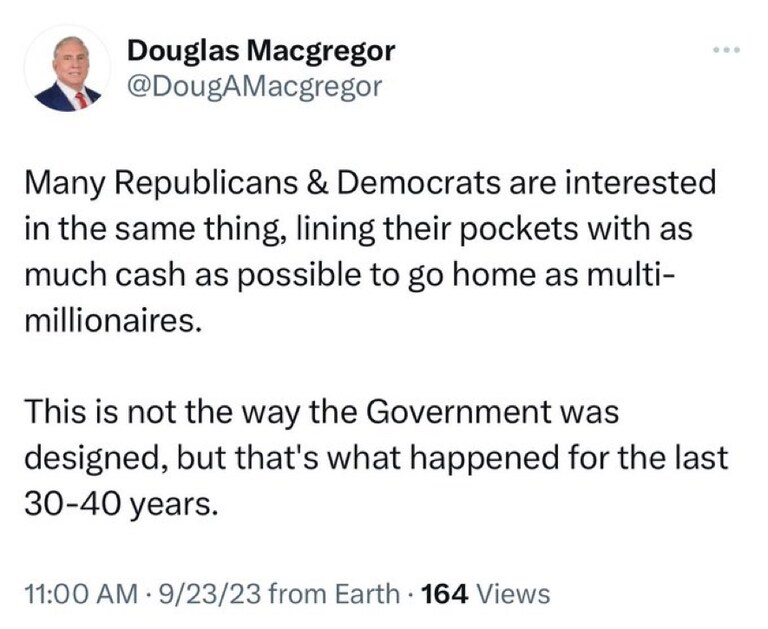Open the Douglas Macgregor display name link

coord(261,49)
